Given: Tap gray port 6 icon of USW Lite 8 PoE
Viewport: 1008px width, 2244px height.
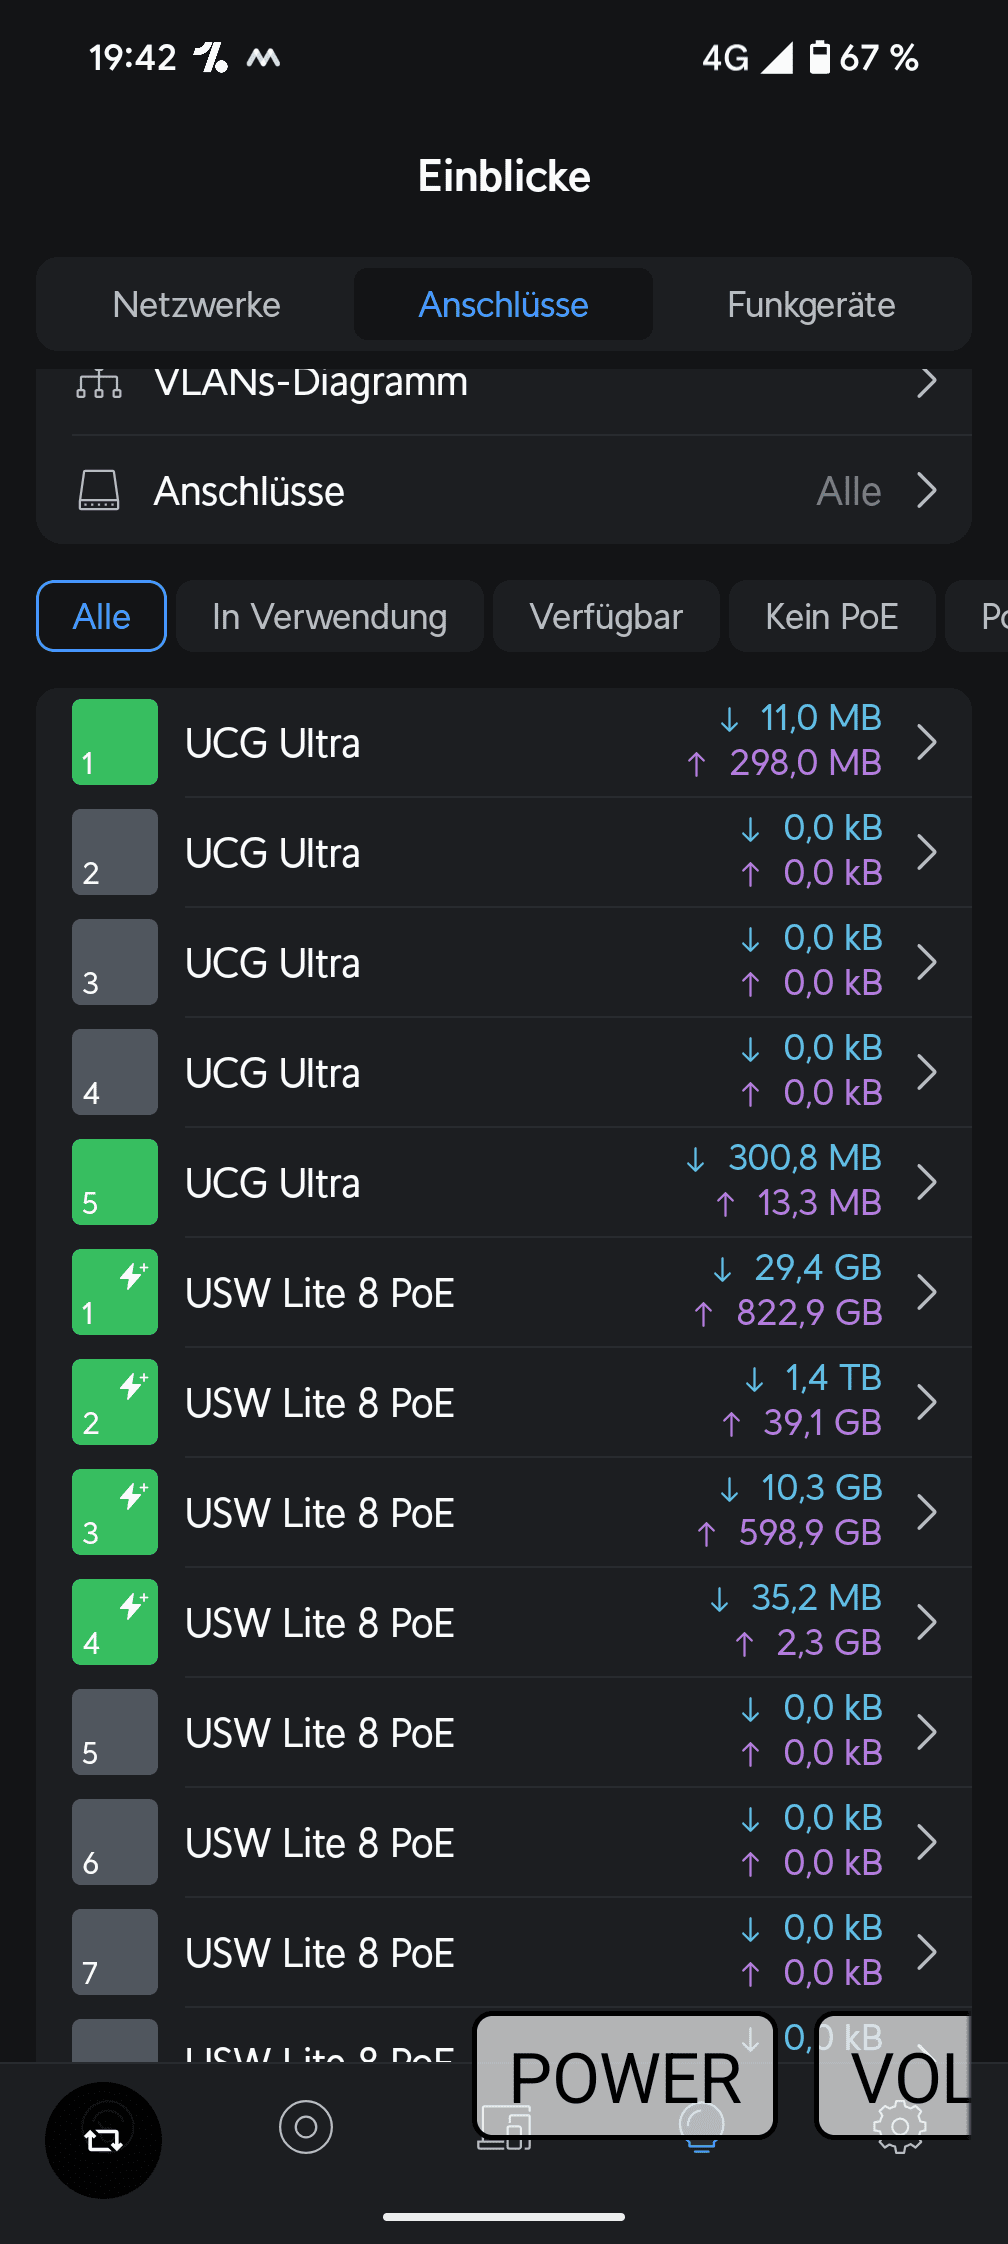Looking at the screenshot, I should click(115, 1842).
